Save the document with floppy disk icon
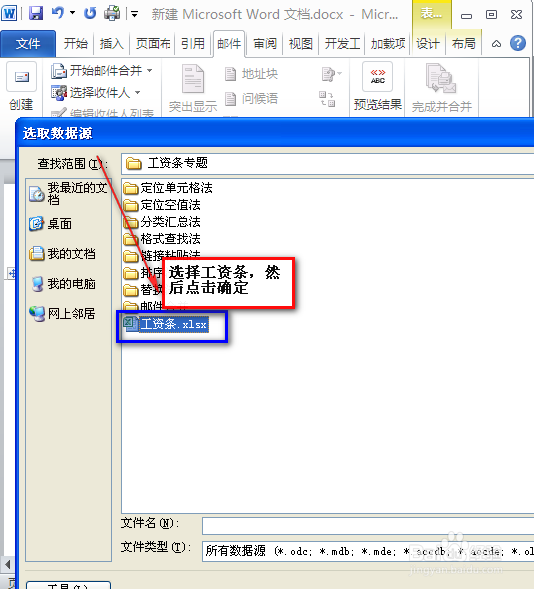 36,14
